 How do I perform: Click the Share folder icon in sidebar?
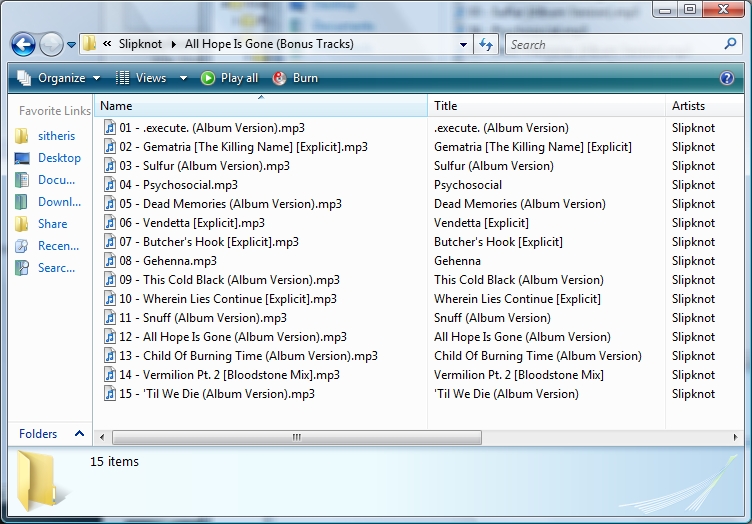(21, 224)
